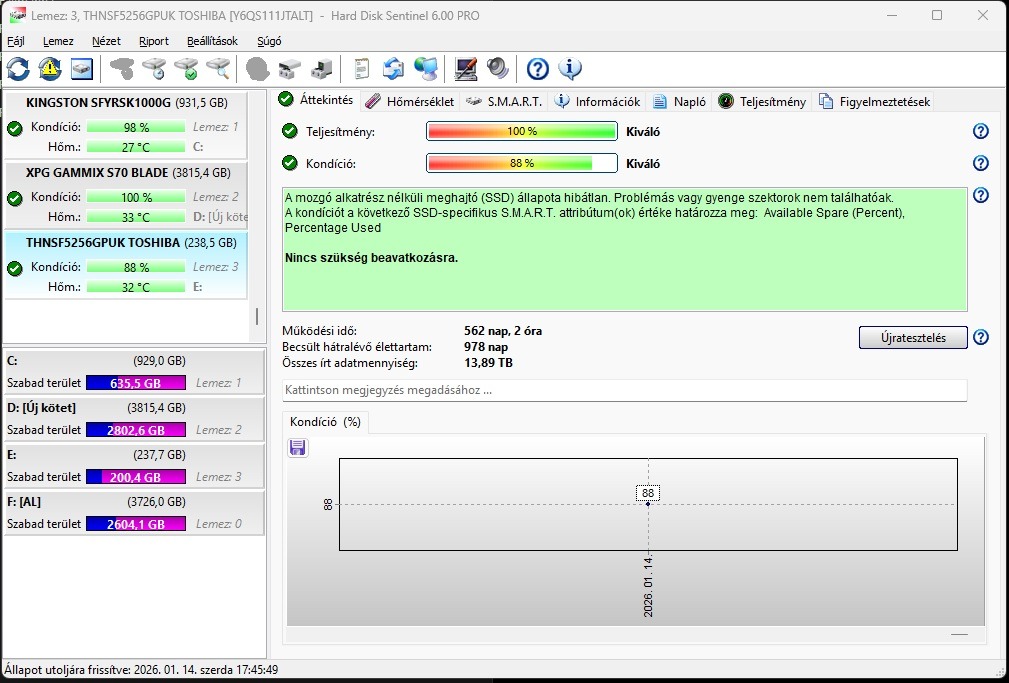The height and width of the screenshot is (683, 1009).
Task: Click the Teljesítmény 100% progress bar
Action: pos(520,130)
